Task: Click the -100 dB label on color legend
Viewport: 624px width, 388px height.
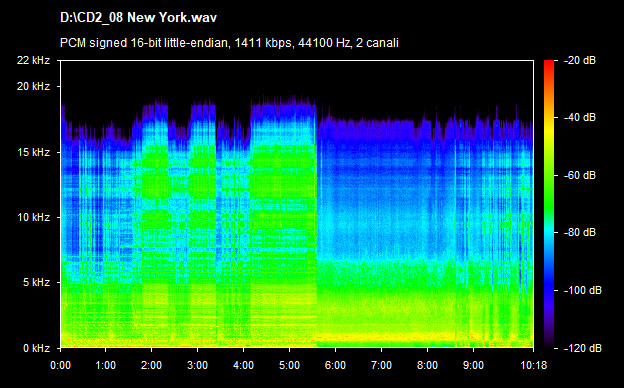Action: 583,291
